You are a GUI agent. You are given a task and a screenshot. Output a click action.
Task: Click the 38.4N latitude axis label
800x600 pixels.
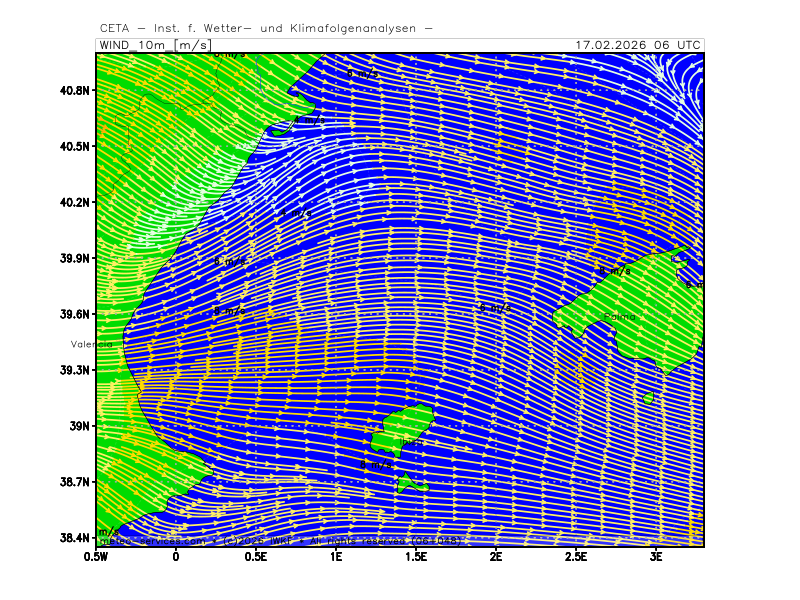click(x=76, y=538)
